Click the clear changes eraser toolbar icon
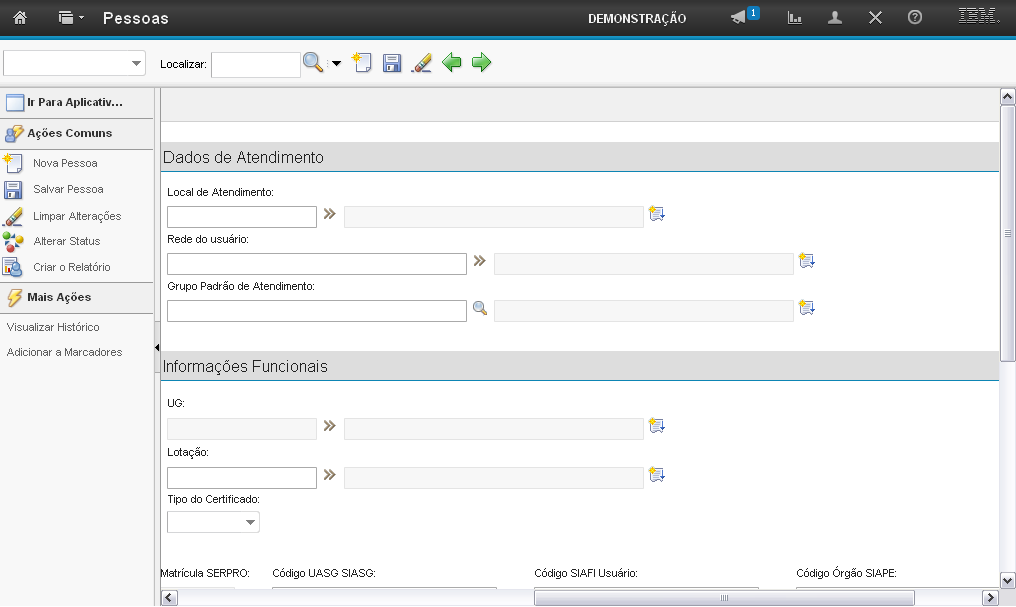The height and width of the screenshot is (607, 1016). [422, 63]
